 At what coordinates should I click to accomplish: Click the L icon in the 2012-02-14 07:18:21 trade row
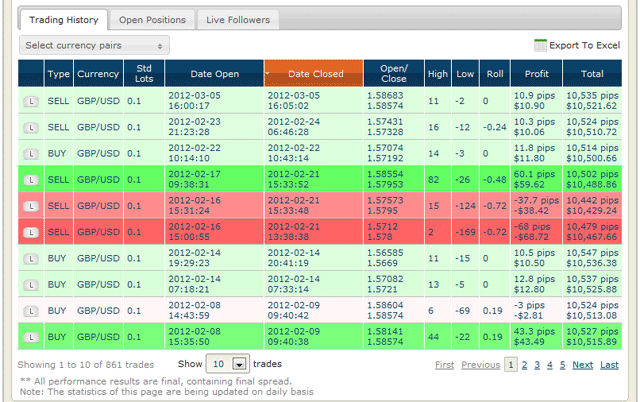click(31, 285)
